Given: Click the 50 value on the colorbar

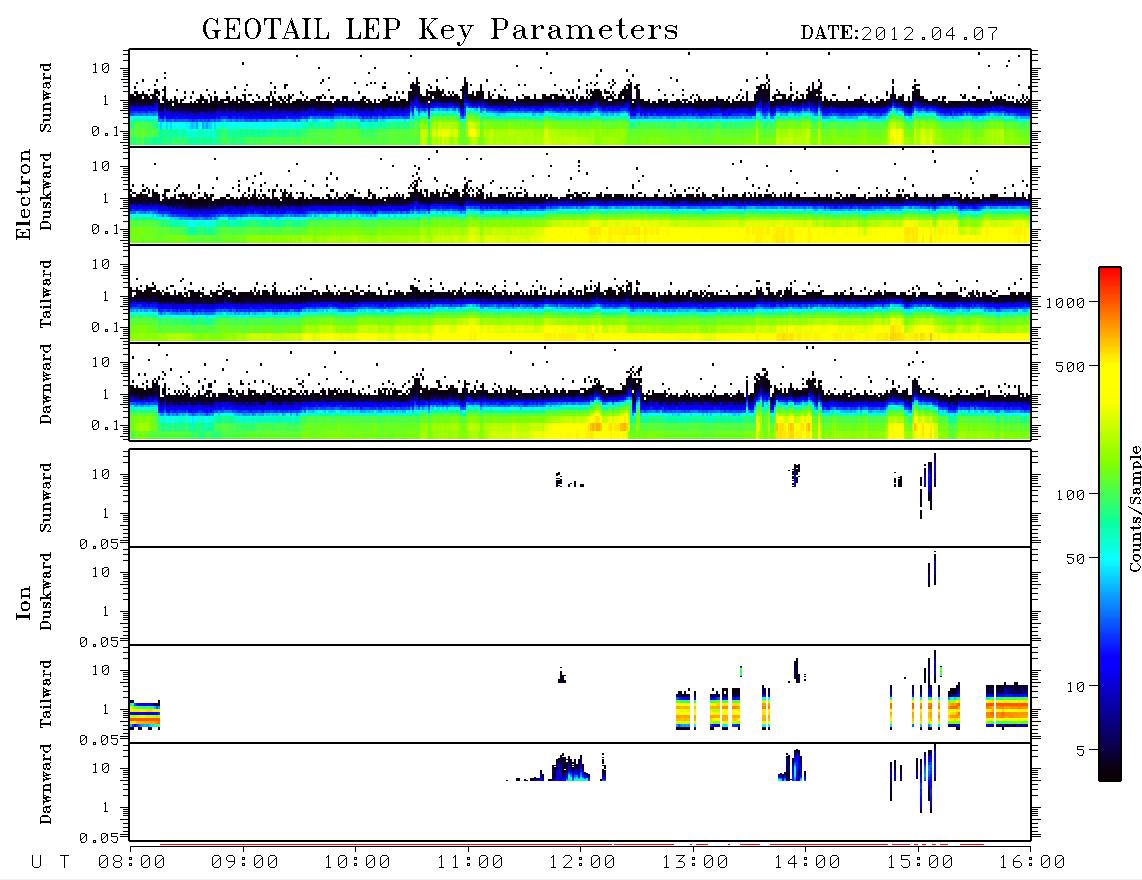Looking at the screenshot, I should [1075, 559].
